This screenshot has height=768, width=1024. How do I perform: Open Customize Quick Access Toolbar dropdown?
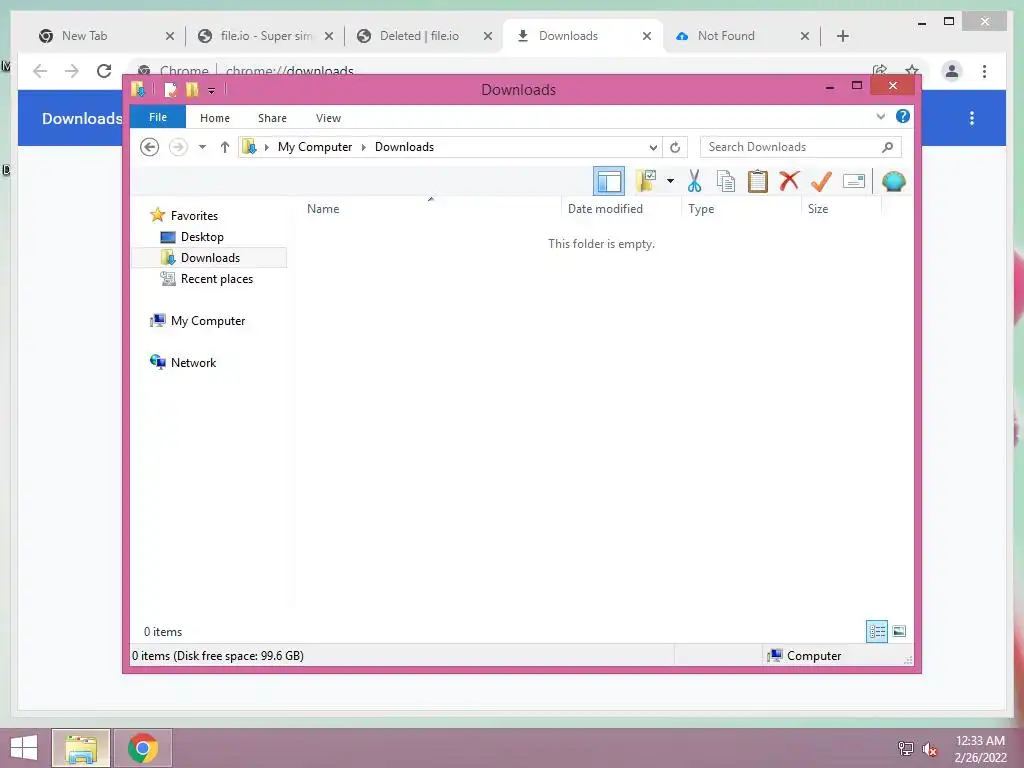(212, 90)
